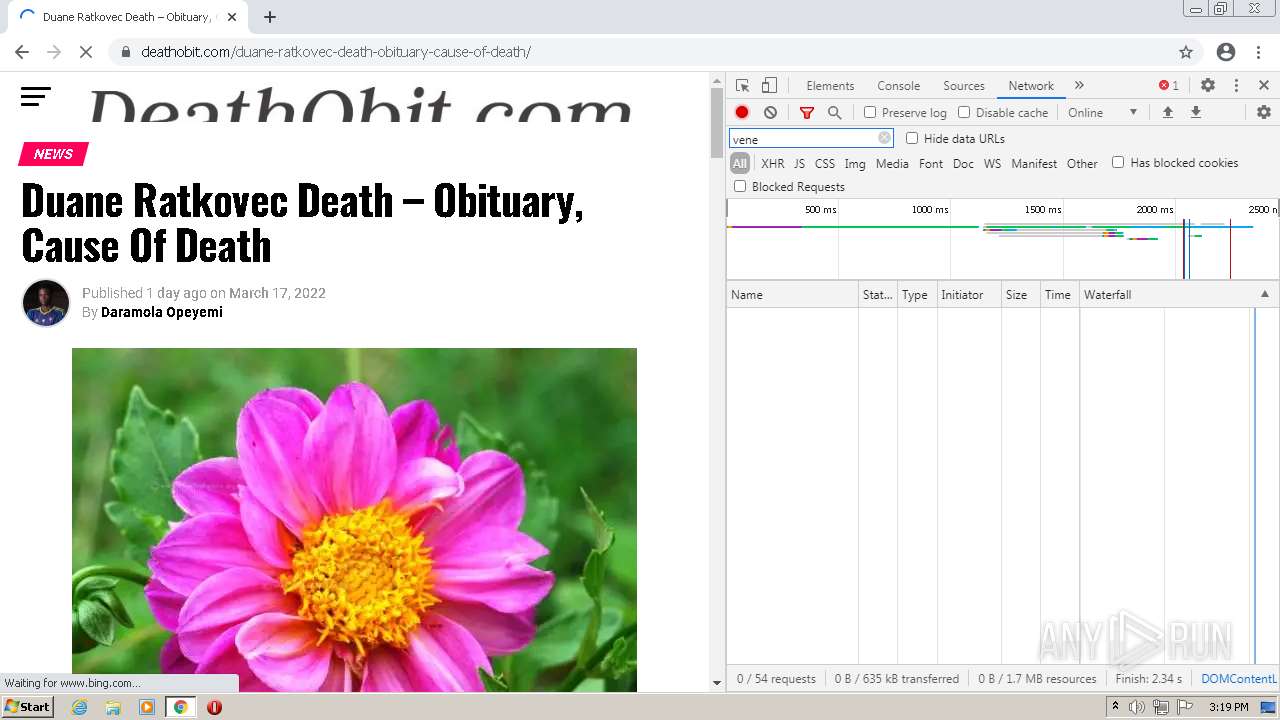Screen dimensions: 1280x720
Task: Import a HAR file
Action: point(1167,113)
